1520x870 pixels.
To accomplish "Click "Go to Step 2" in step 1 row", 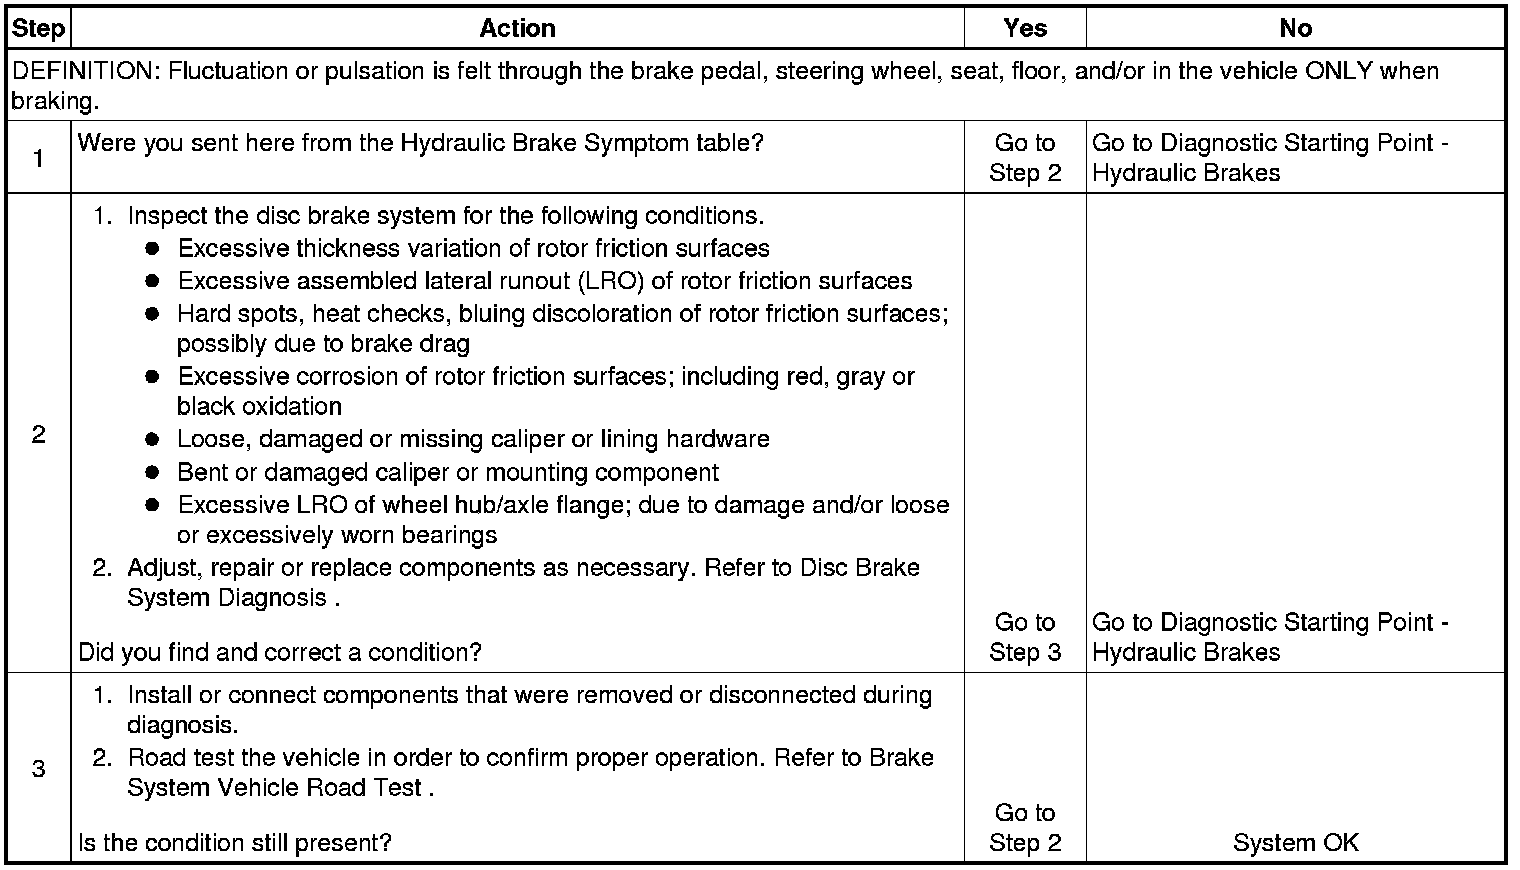I will tap(1025, 158).
